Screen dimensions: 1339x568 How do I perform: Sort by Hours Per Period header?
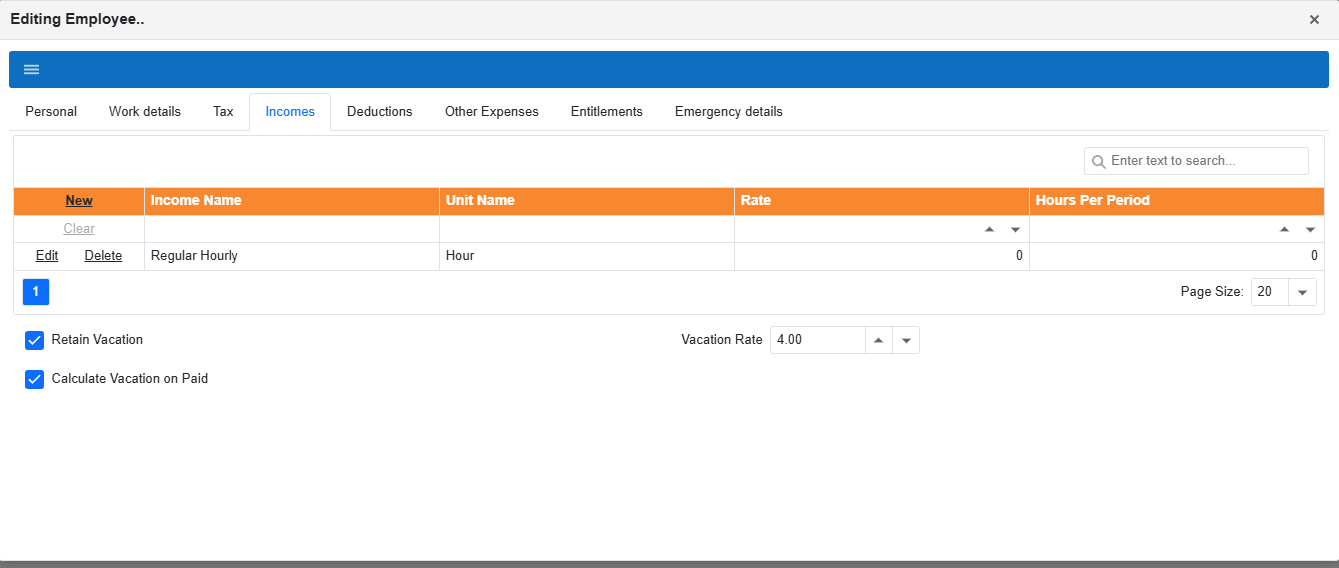pyautogui.click(x=1177, y=201)
